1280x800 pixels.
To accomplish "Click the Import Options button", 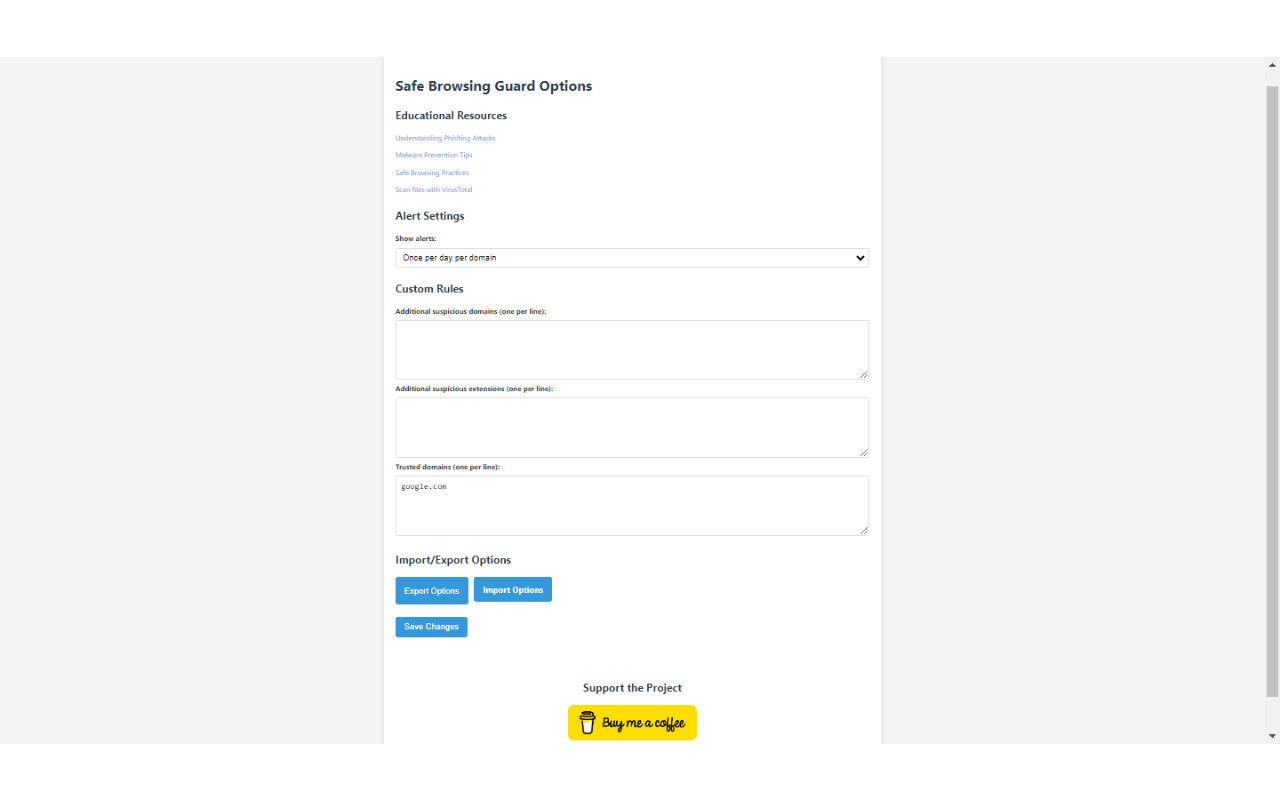I will click(512, 589).
